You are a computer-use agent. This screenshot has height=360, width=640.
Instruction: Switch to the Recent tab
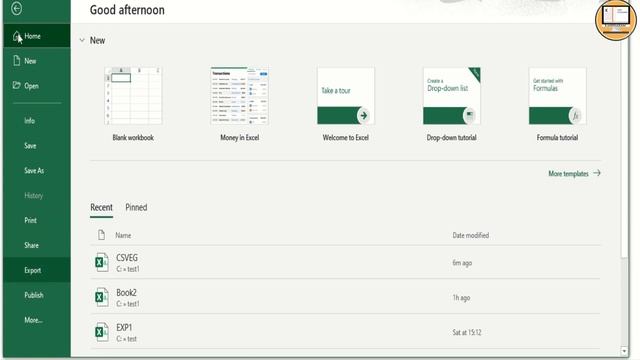pyautogui.click(x=101, y=207)
